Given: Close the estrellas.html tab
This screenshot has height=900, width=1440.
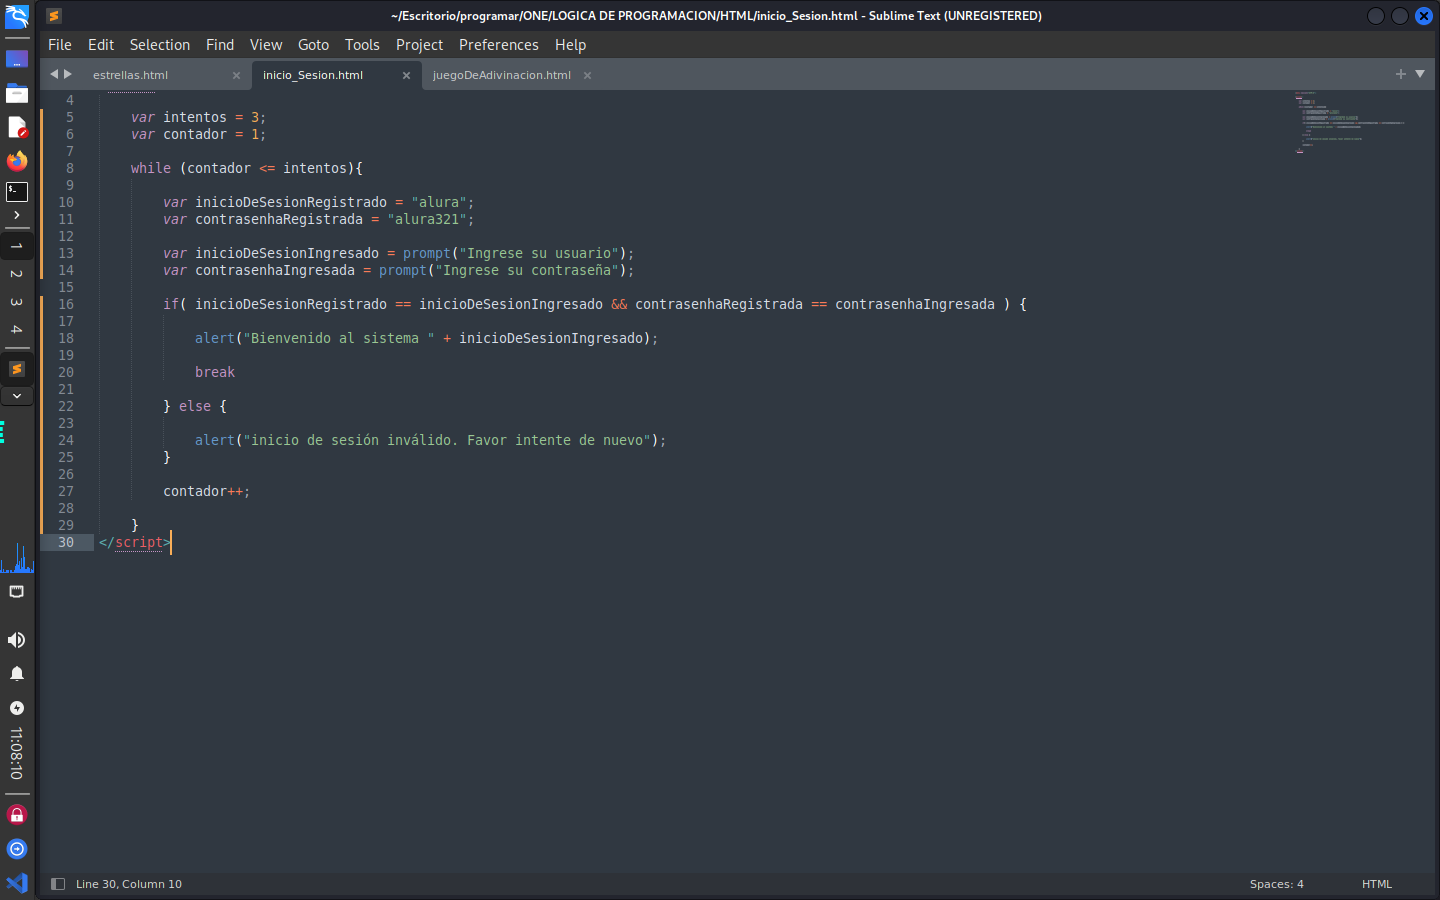Looking at the screenshot, I should (x=236, y=76).
